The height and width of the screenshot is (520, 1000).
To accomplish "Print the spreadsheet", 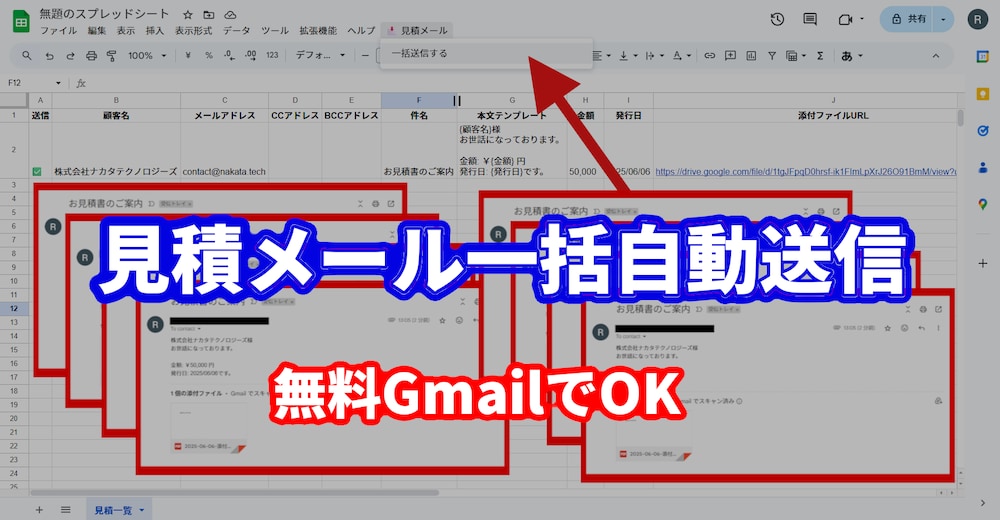I will [91, 56].
